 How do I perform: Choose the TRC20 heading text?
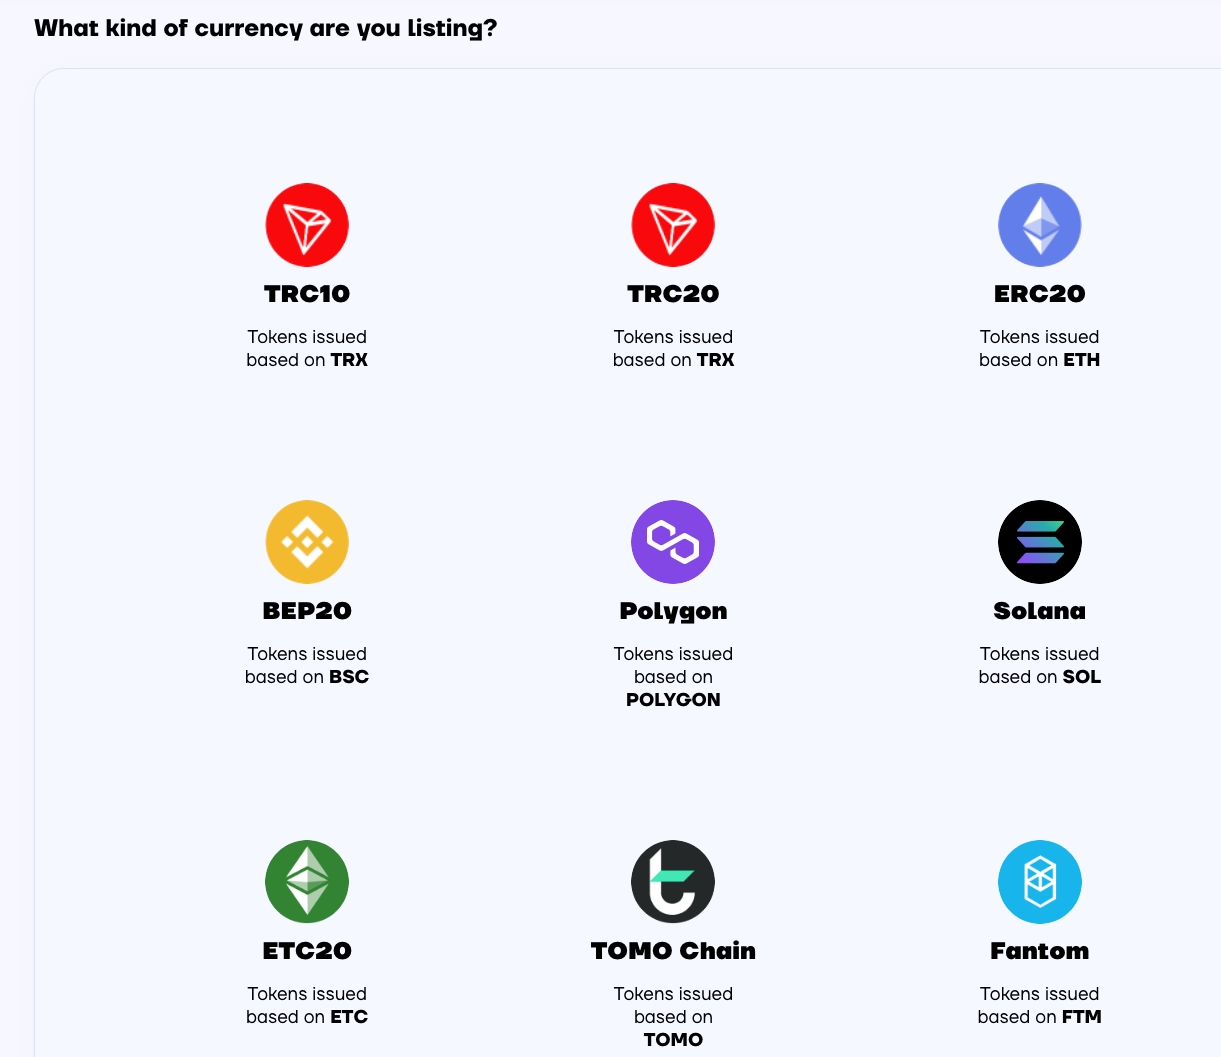(x=673, y=294)
